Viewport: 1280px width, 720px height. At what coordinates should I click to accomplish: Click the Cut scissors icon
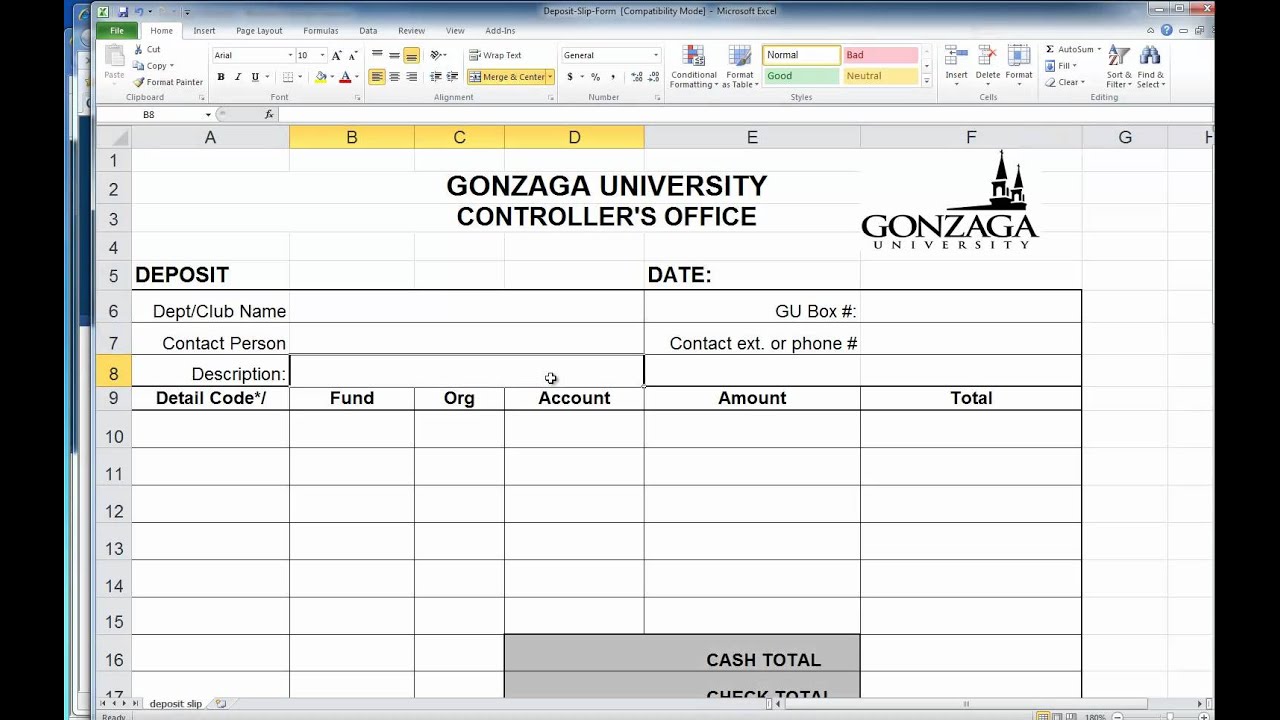pos(138,49)
